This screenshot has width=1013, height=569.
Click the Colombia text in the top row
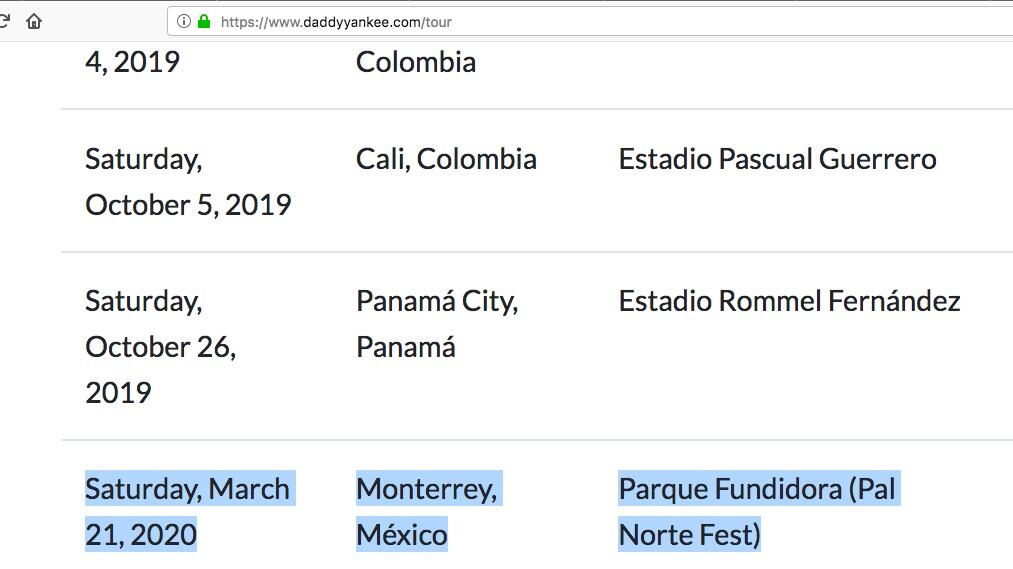[x=416, y=62]
